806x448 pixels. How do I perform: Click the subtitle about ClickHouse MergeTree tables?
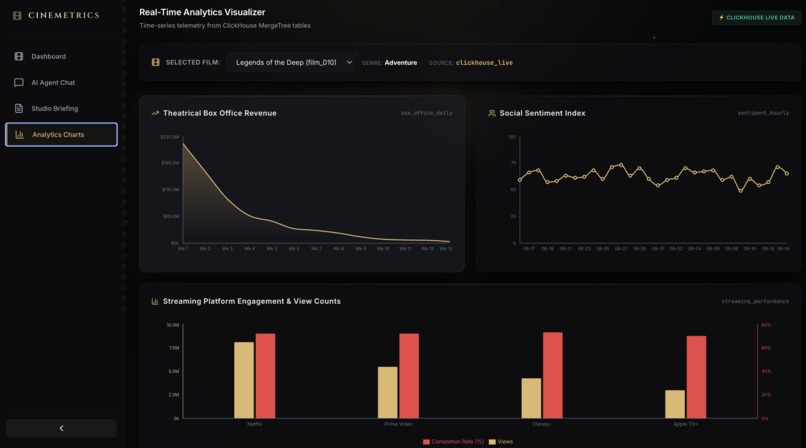[225, 26]
